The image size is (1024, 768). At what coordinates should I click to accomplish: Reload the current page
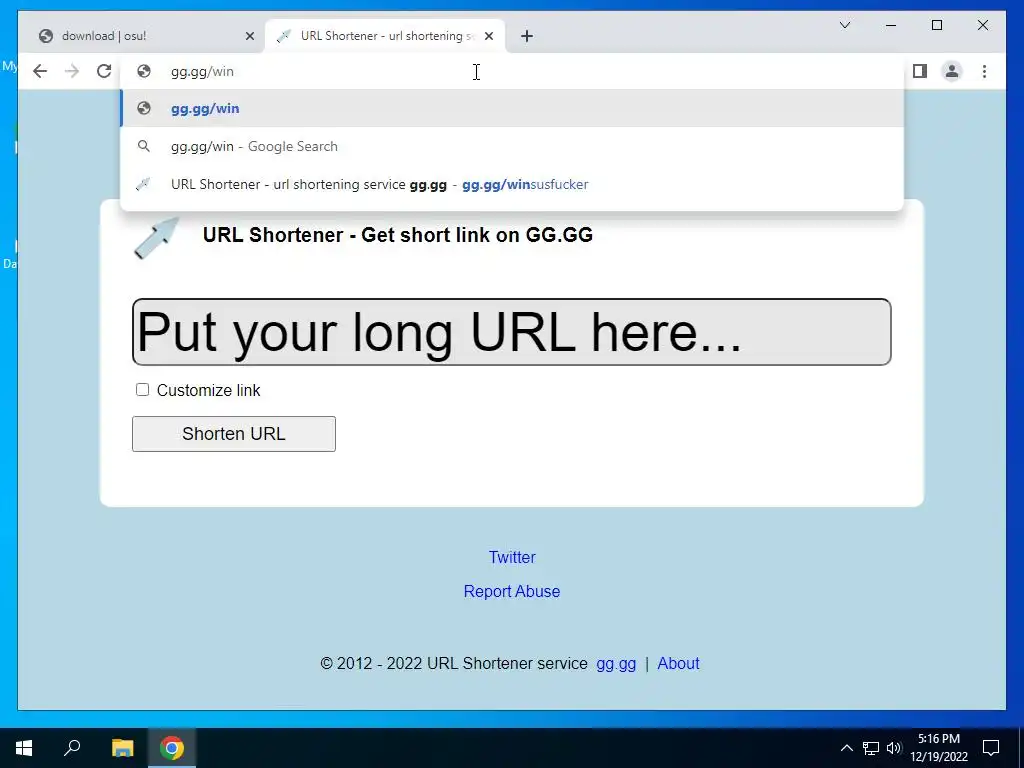pos(104,71)
